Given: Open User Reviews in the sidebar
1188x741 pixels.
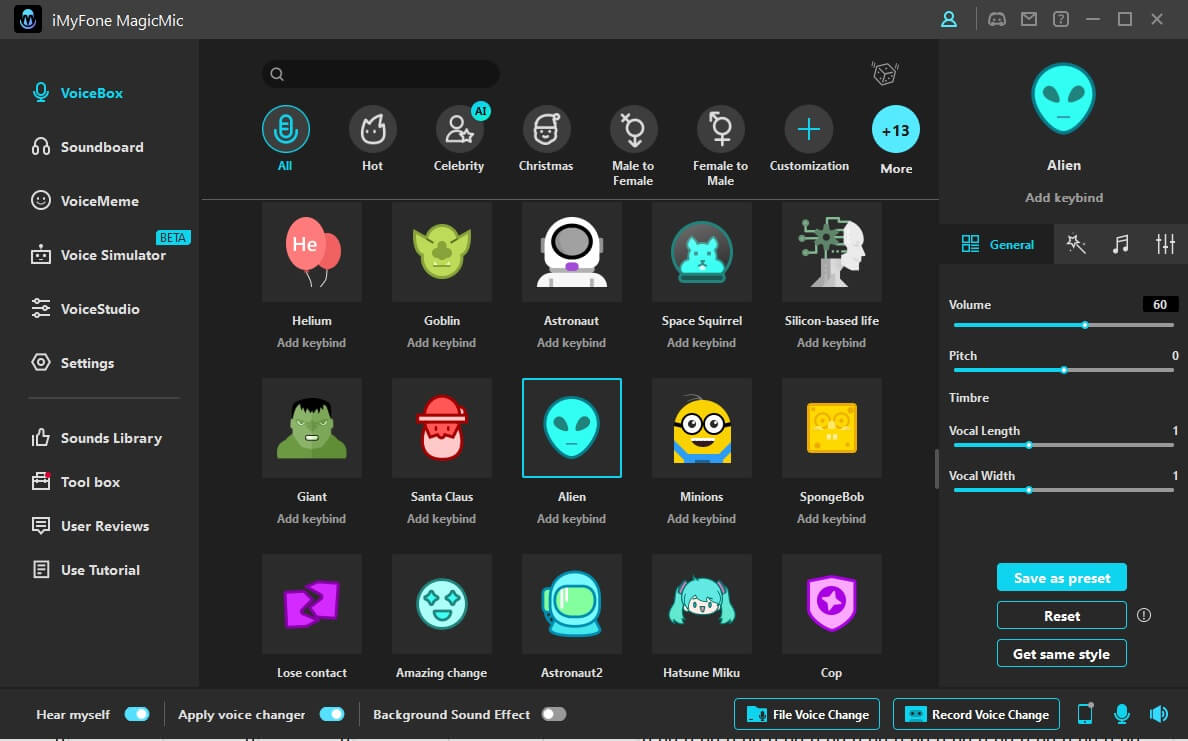Looking at the screenshot, I should pyautogui.click(x=90, y=526).
